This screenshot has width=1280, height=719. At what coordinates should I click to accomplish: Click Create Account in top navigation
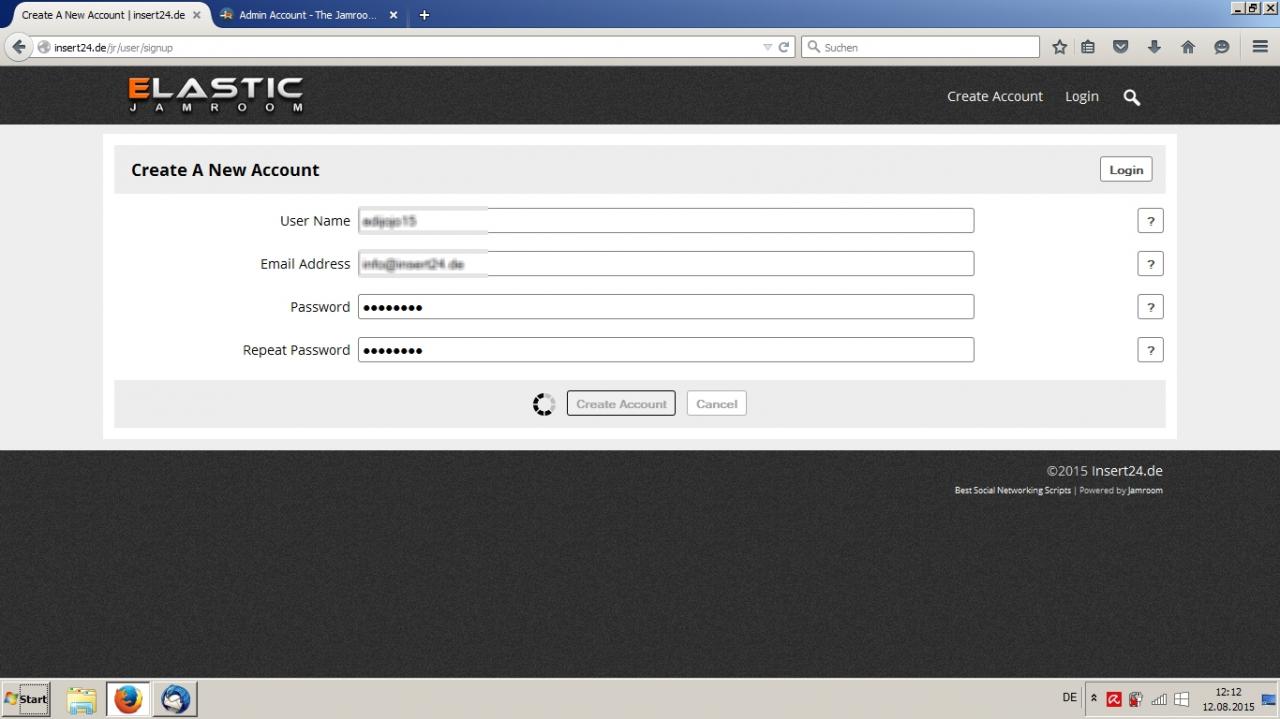coord(994,96)
